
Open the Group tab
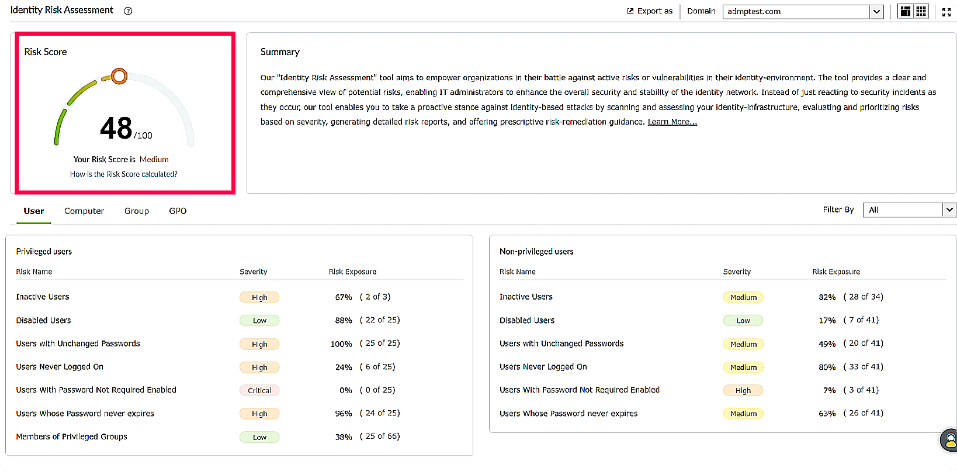(x=137, y=211)
